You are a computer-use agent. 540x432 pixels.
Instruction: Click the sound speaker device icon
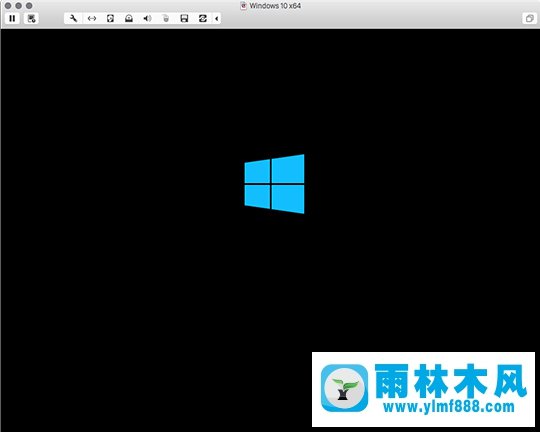click(147, 18)
